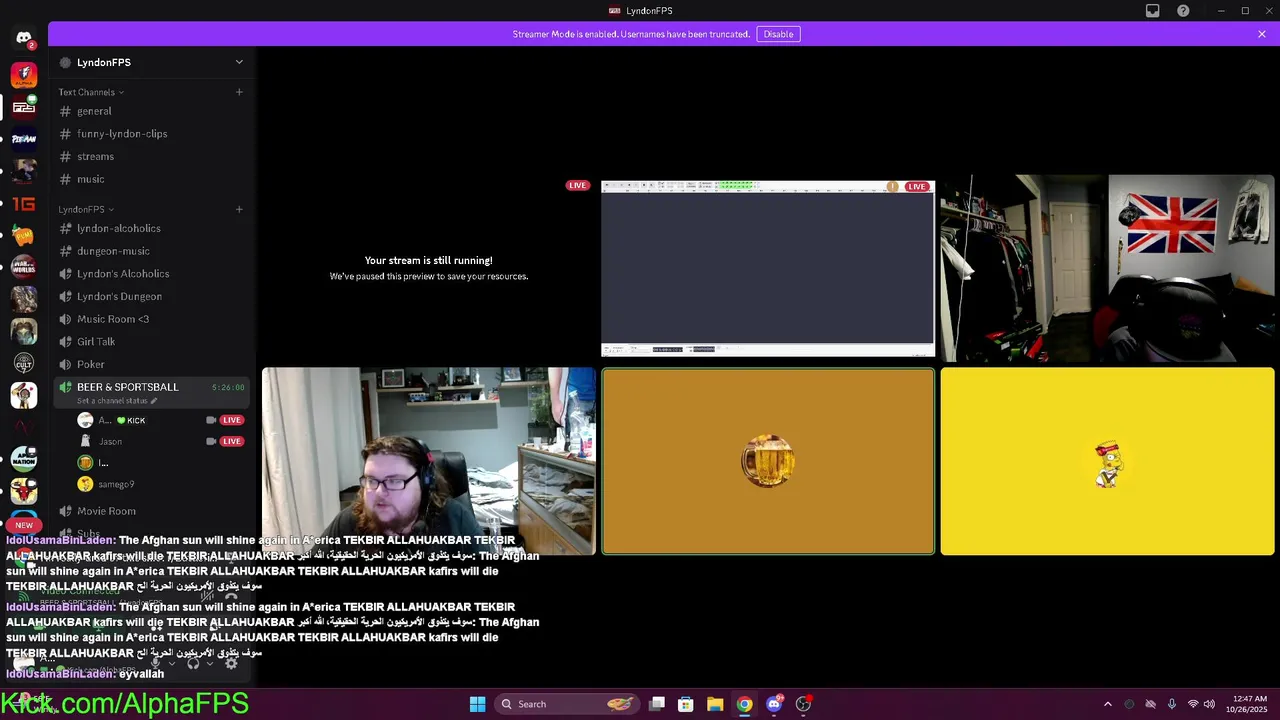Select the paused stream preview tile
The height and width of the screenshot is (720, 1280).
[429, 268]
